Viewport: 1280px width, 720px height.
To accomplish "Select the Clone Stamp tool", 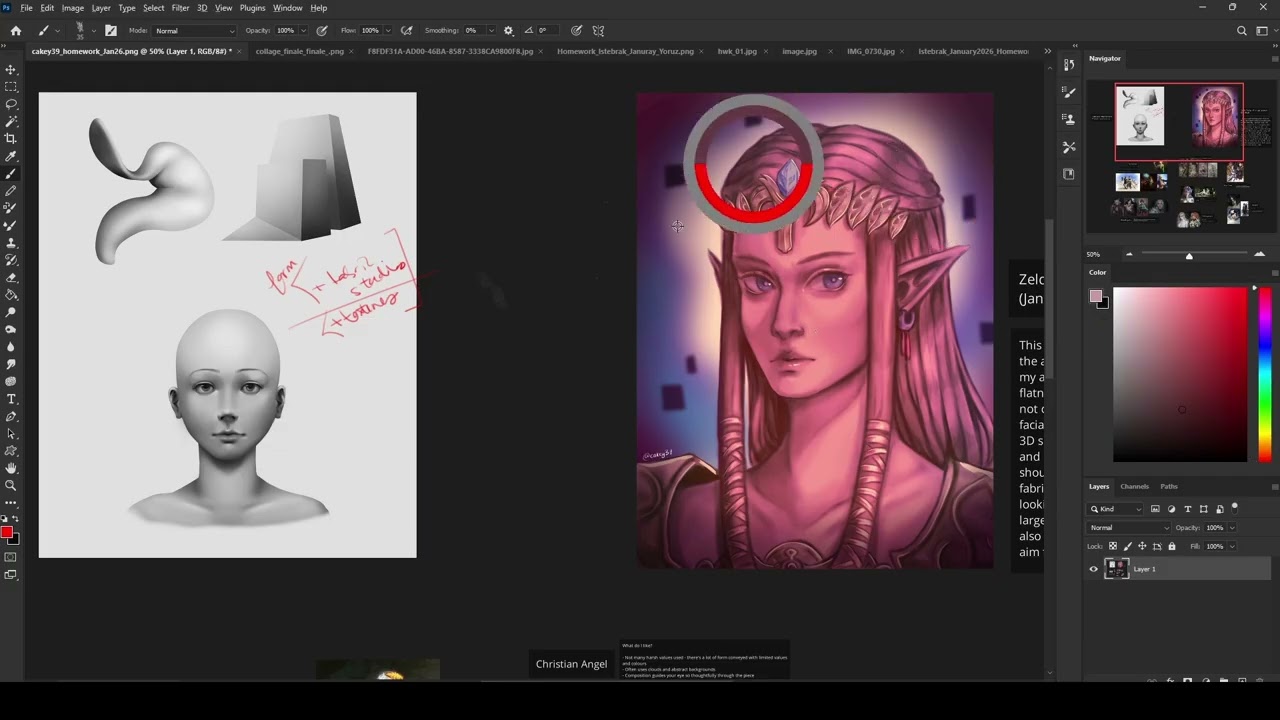I will (11, 243).
